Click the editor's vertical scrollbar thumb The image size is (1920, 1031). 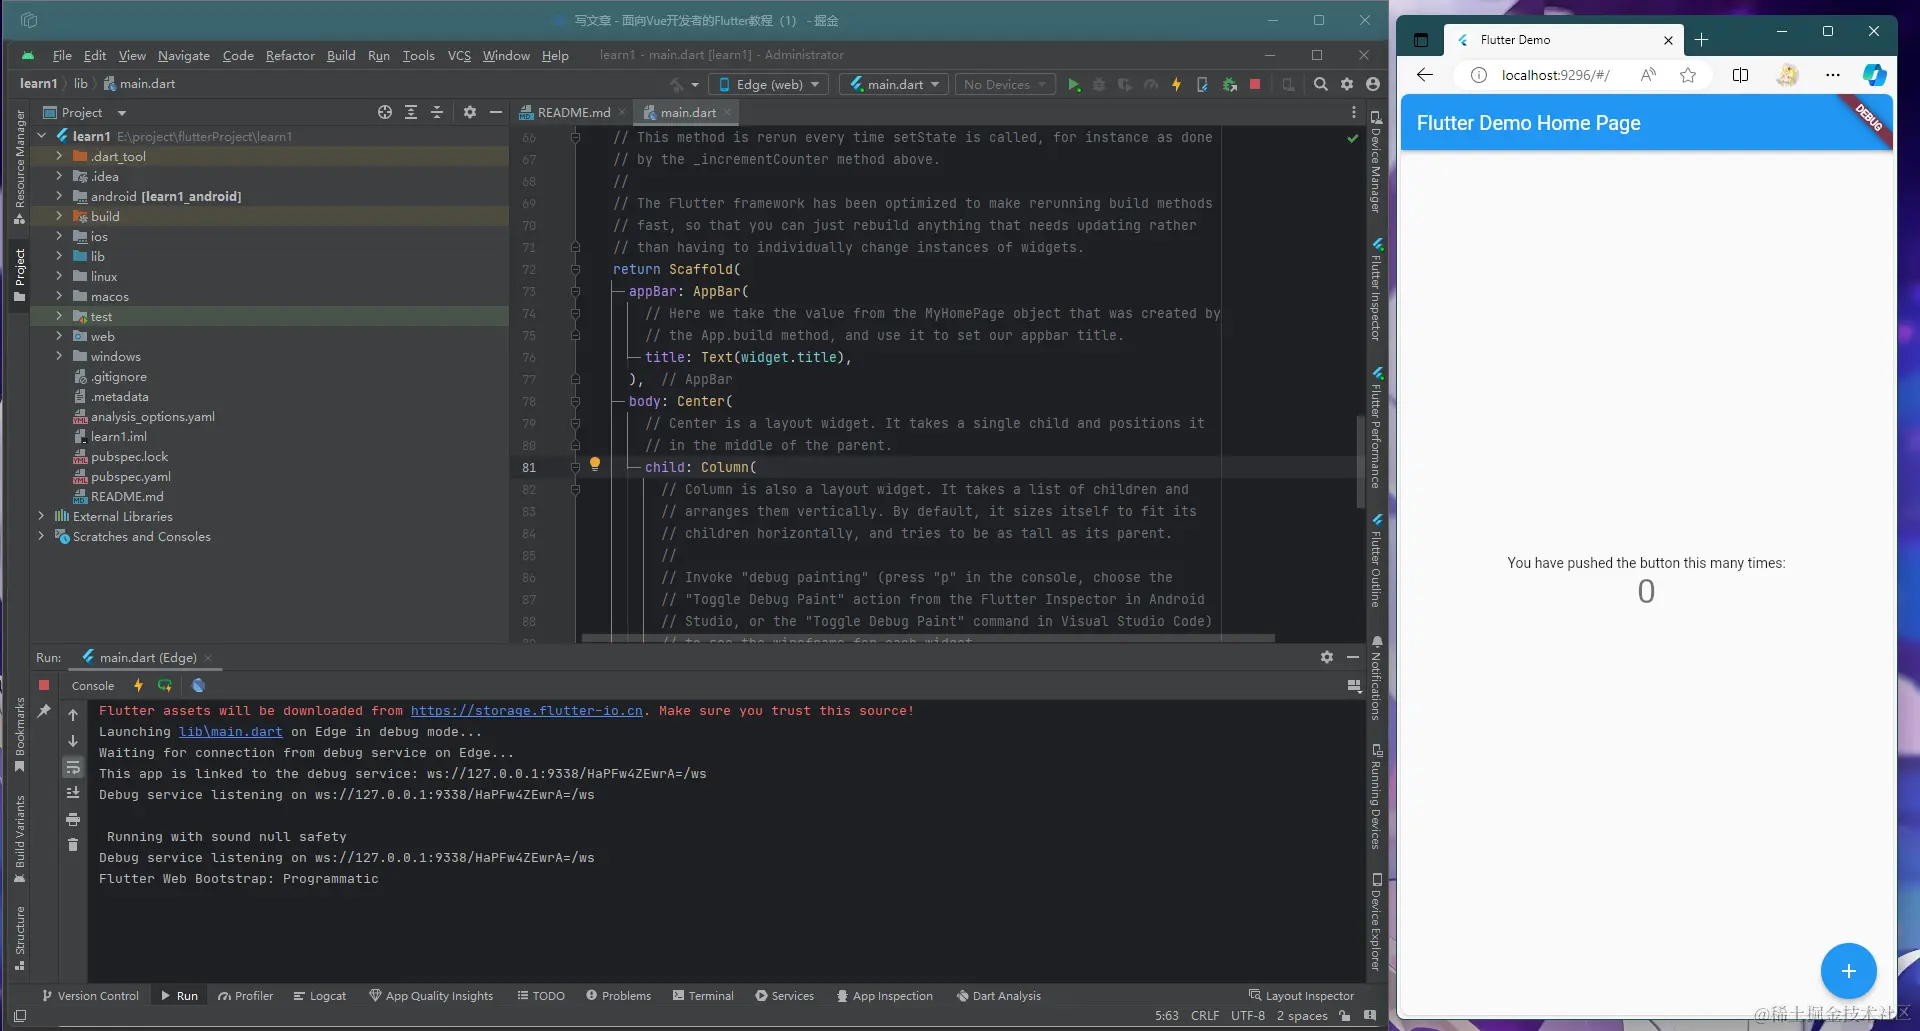pyautogui.click(x=1360, y=460)
